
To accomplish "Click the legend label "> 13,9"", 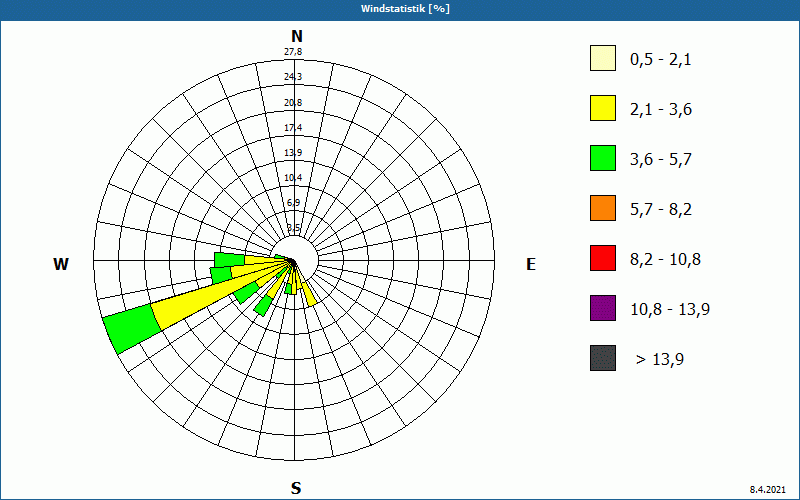I will pyautogui.click(x=660, y=360).
